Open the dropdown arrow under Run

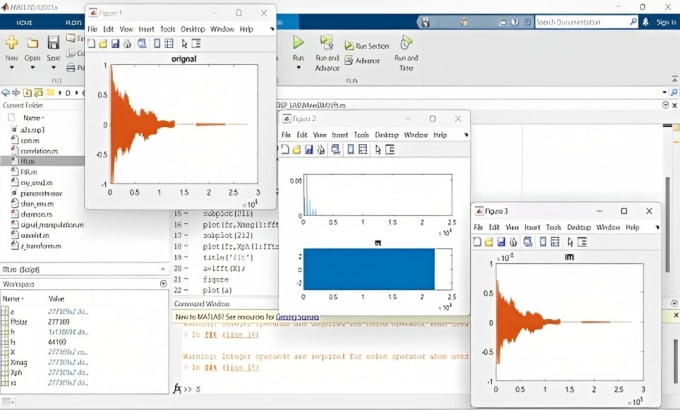pos(298,67)
